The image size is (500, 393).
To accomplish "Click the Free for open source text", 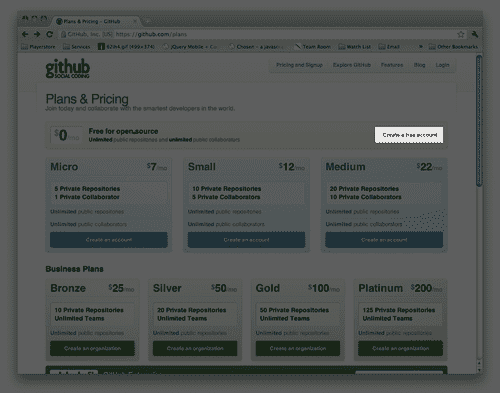I will pyautogui.click(x=123, y=131).
